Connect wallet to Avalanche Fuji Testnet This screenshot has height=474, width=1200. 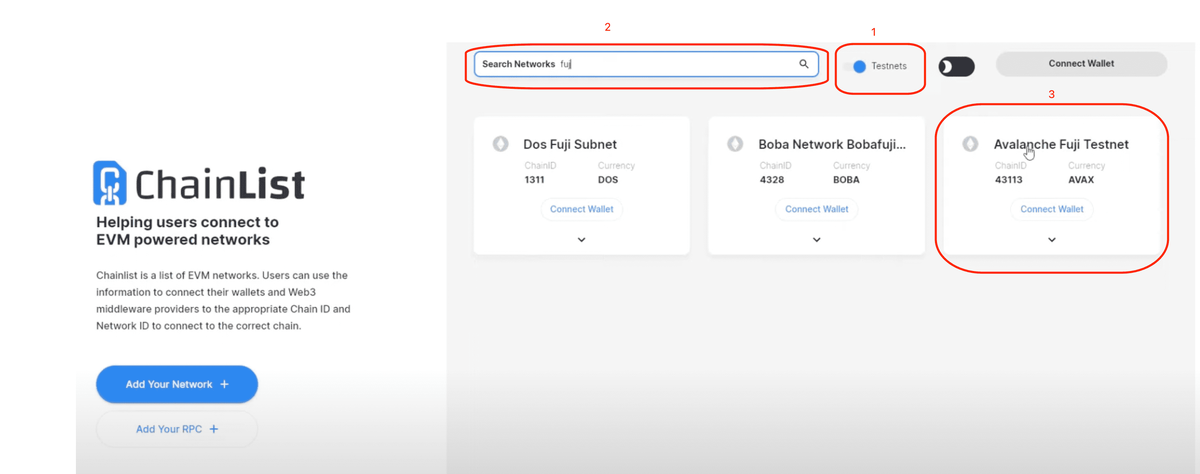[1051, 209]
